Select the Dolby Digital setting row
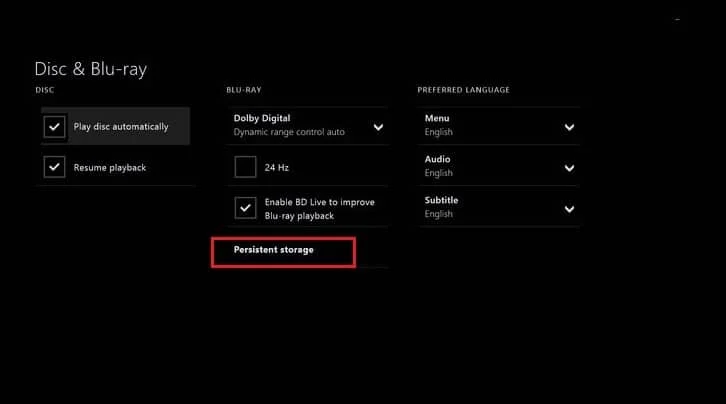Screen dimensions: 726x404 pos(307,126)
